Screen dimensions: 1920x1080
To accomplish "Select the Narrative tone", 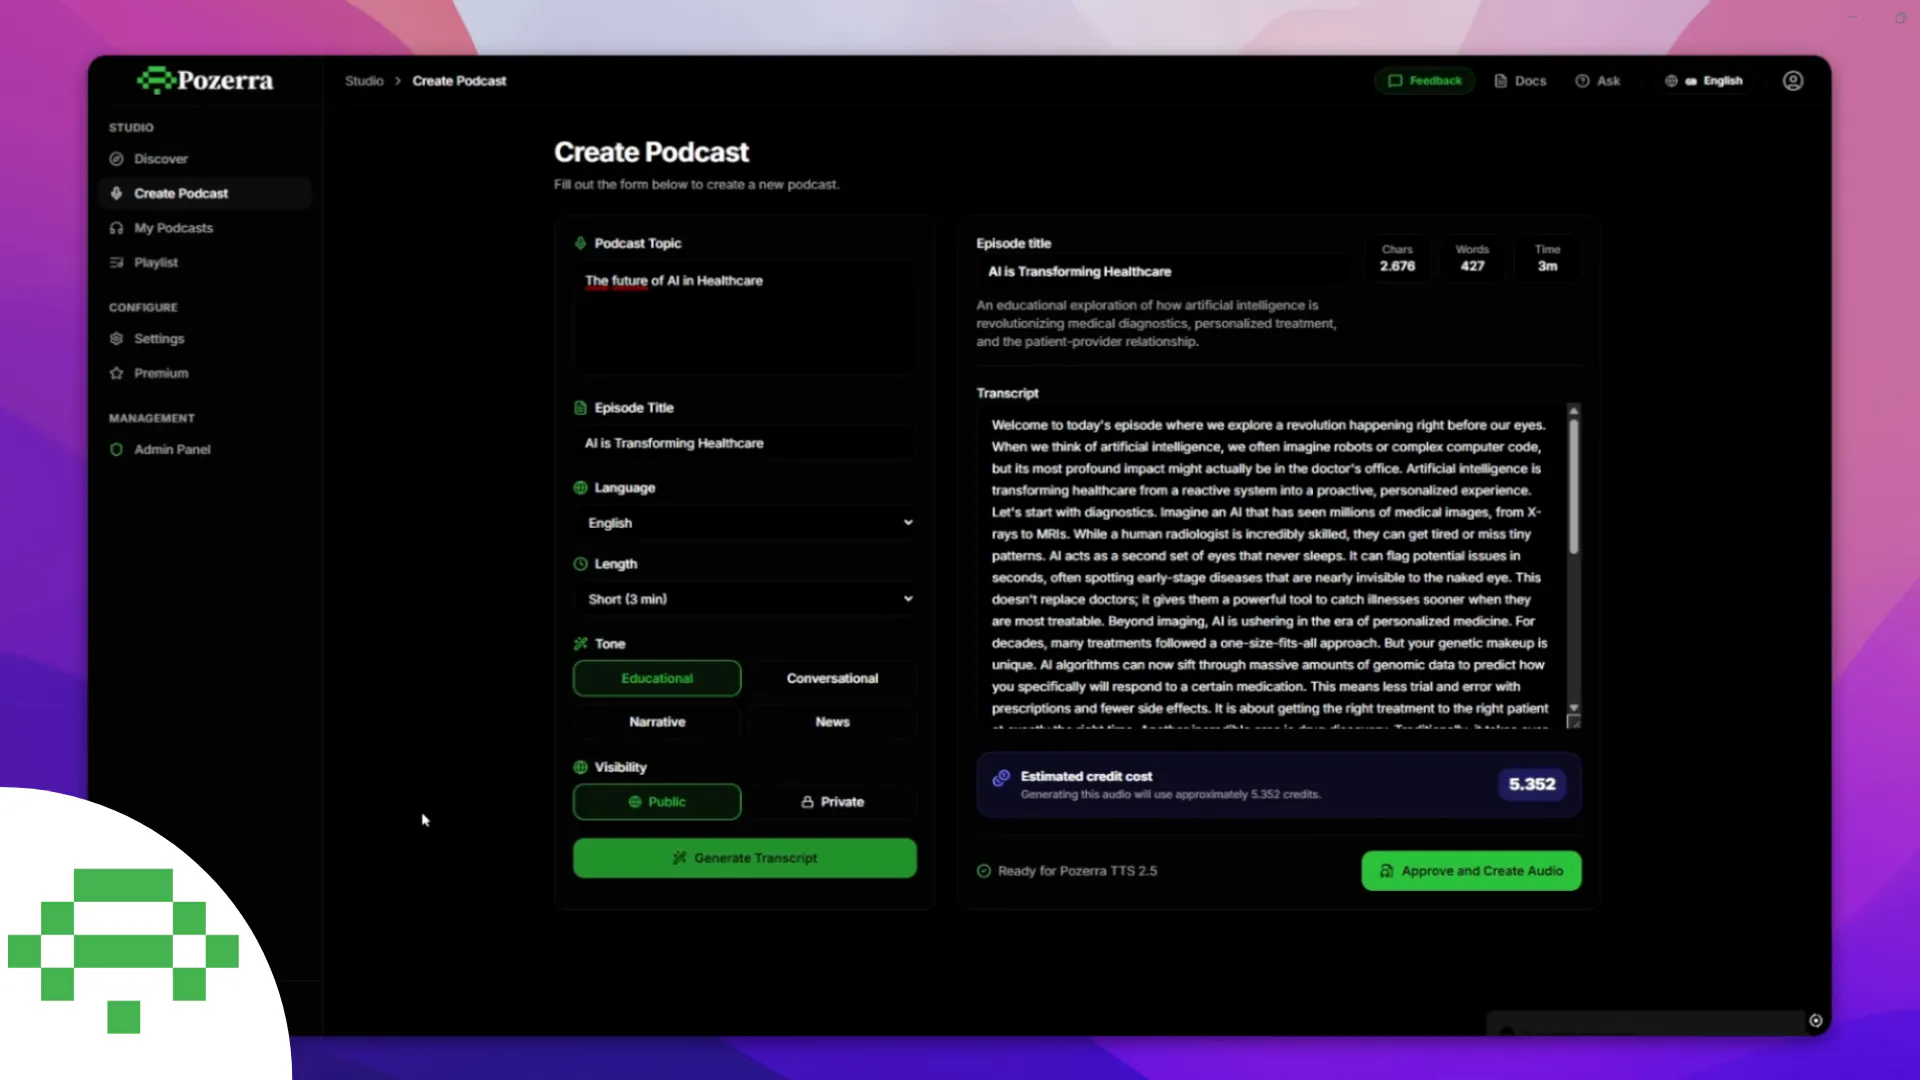I will point(657,722).
